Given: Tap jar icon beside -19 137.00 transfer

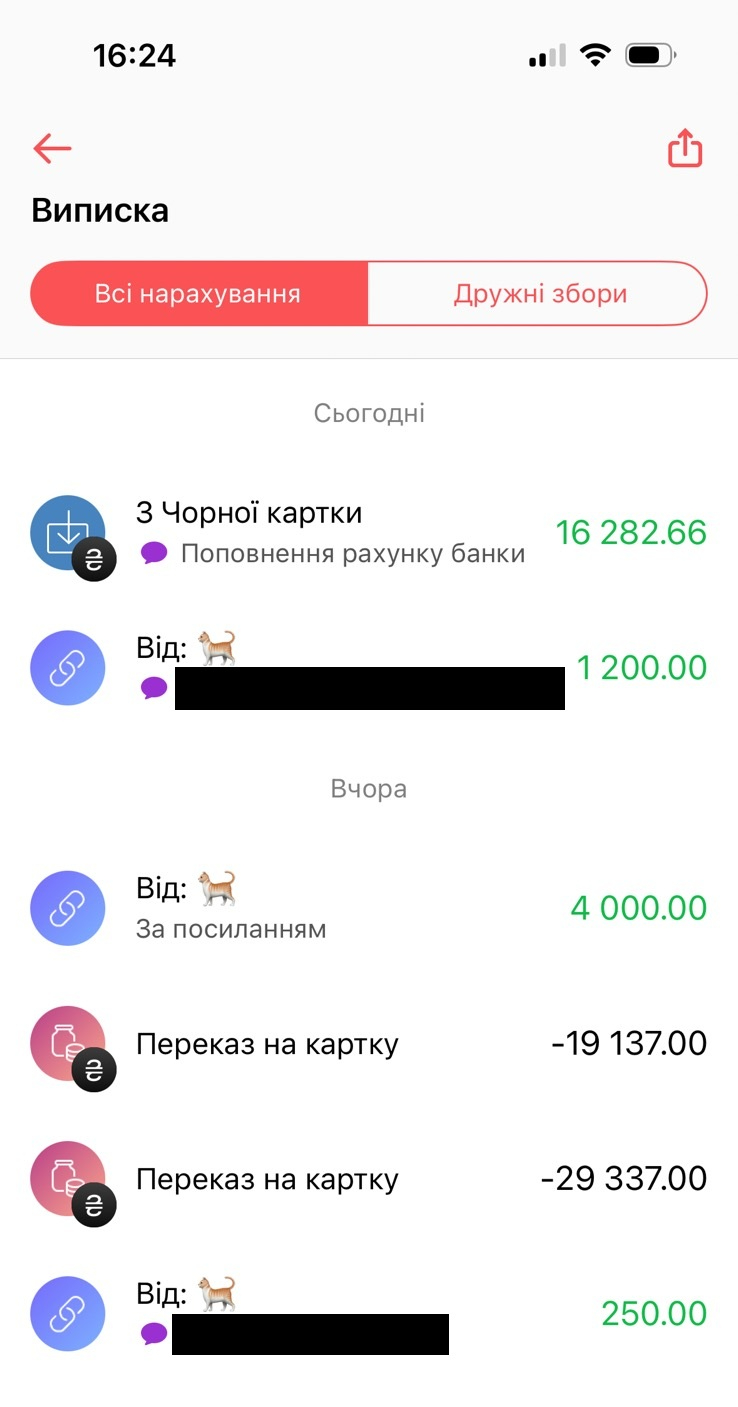Looking at the screenshot, I should 68,1044.
